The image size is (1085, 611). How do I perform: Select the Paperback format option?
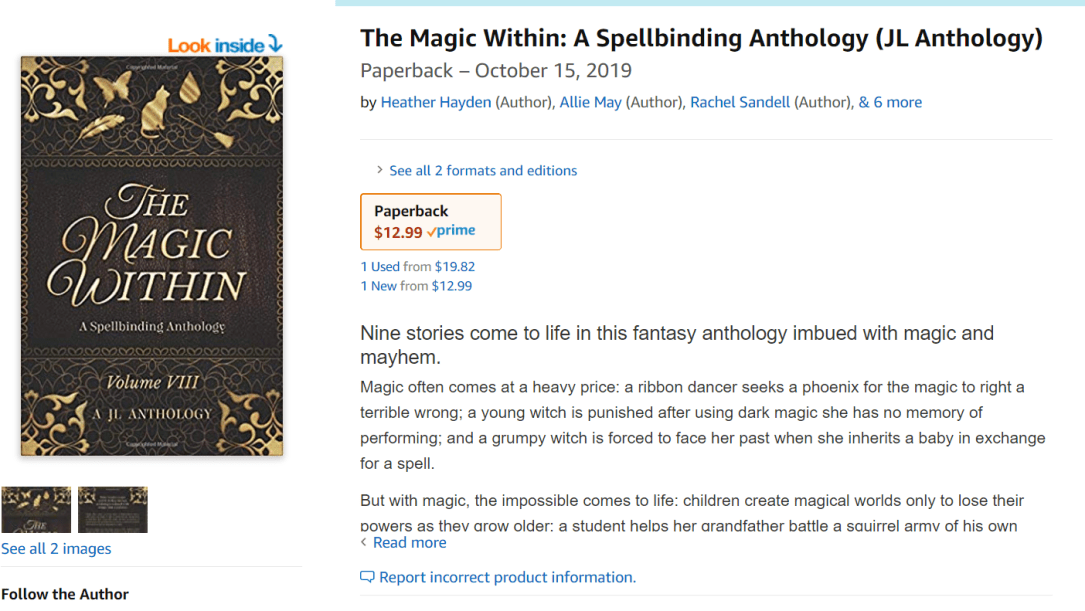pyautogui.click(x=430, y=221)
